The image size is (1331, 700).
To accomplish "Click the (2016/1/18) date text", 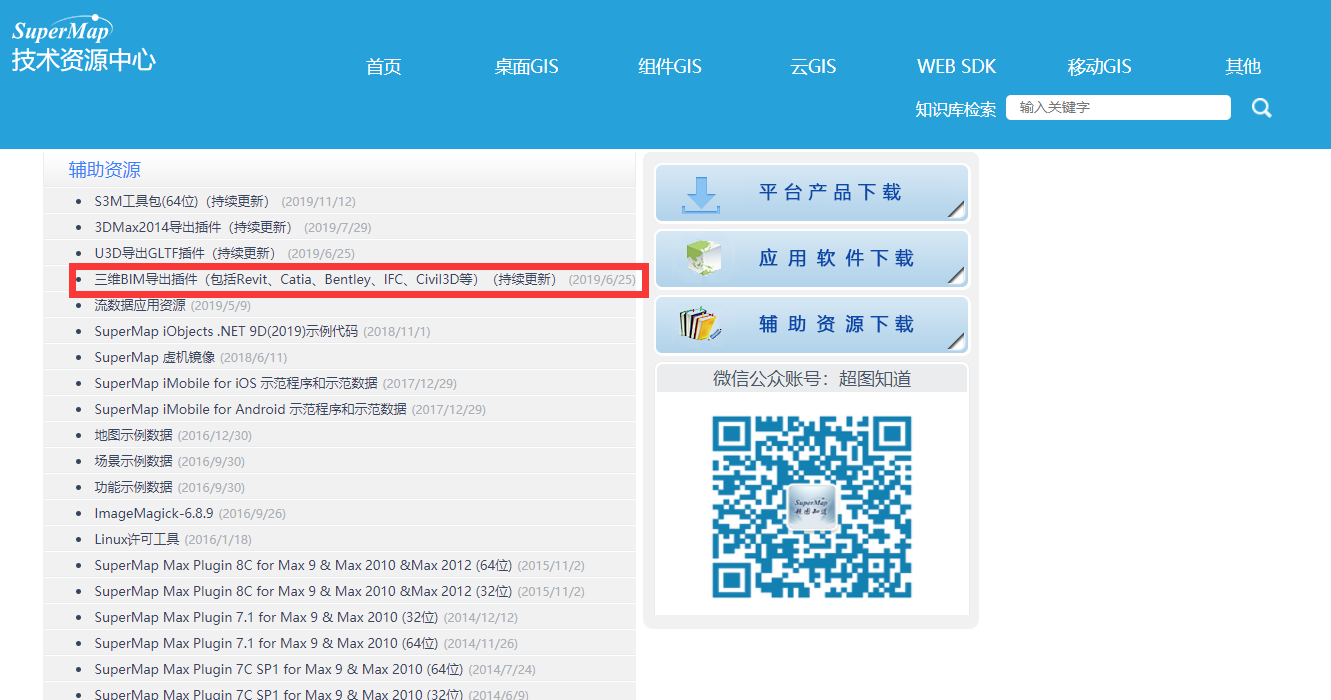I will tap(218, 539).
